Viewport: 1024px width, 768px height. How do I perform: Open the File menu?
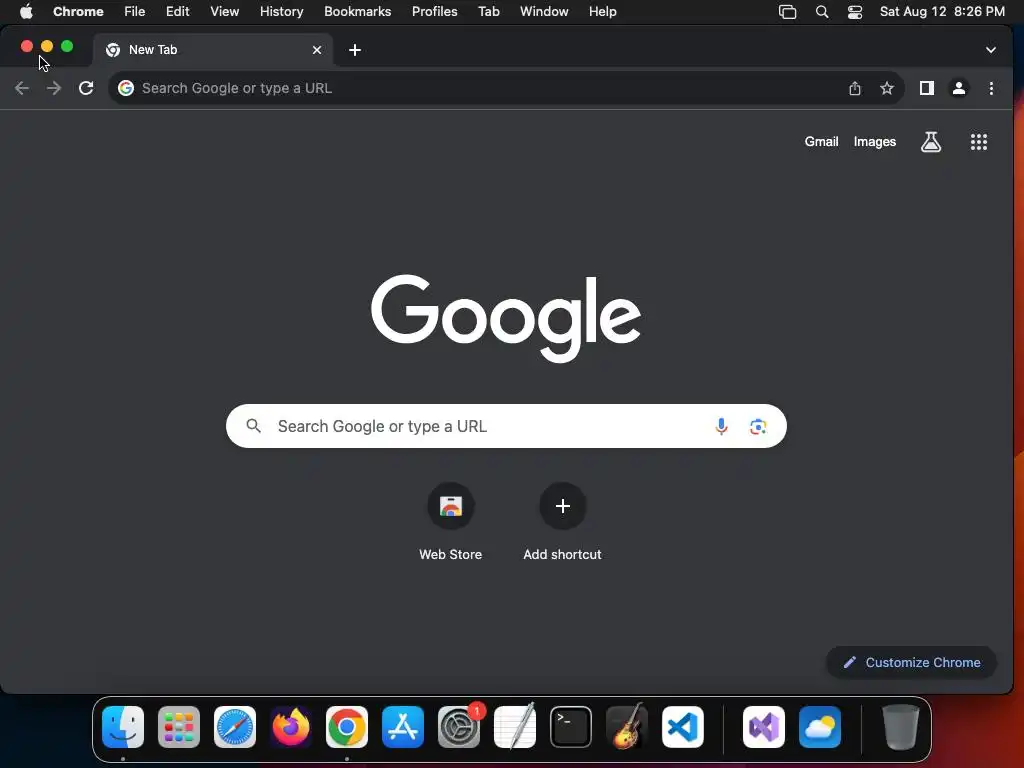coord(135,12)
